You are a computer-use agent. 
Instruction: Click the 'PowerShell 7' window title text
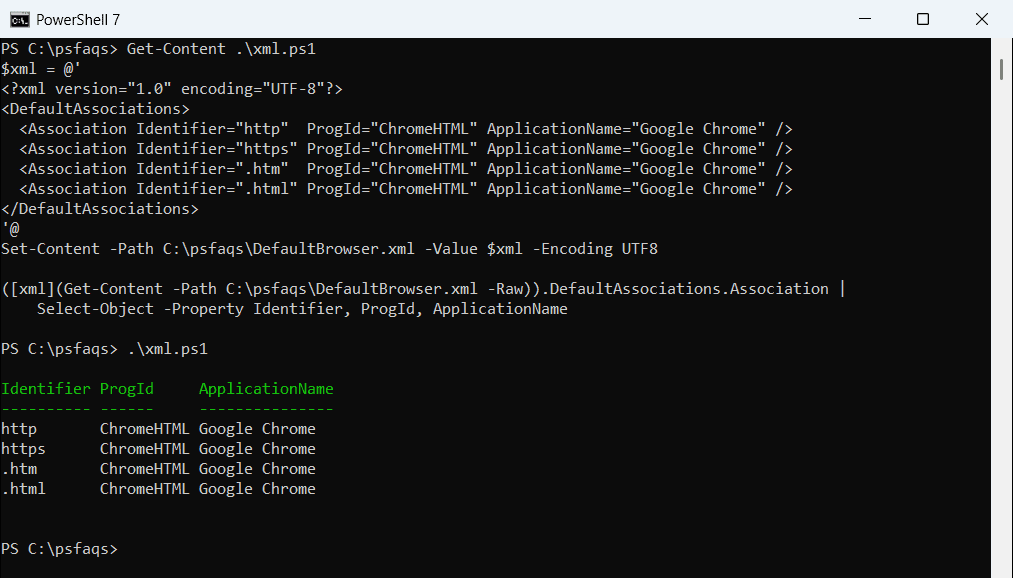(x=78, y=20)
